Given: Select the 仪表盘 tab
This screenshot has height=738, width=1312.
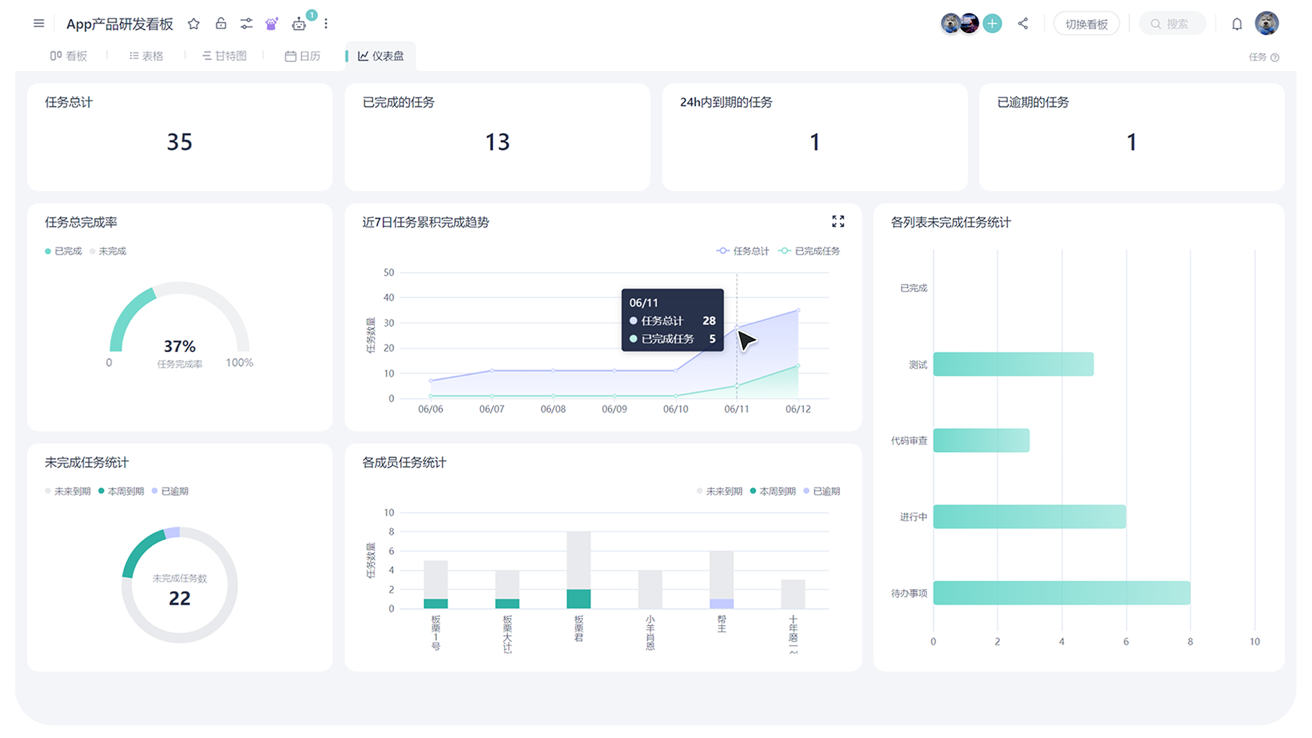Looking at the screenshot, I should coord(380,56).
